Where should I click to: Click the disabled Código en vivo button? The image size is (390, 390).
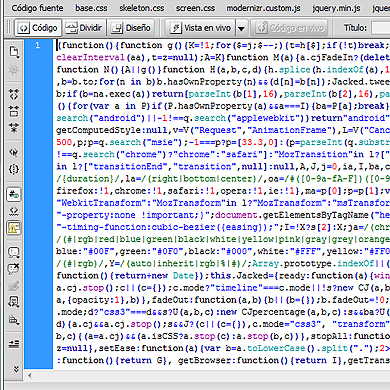point(289,28)
